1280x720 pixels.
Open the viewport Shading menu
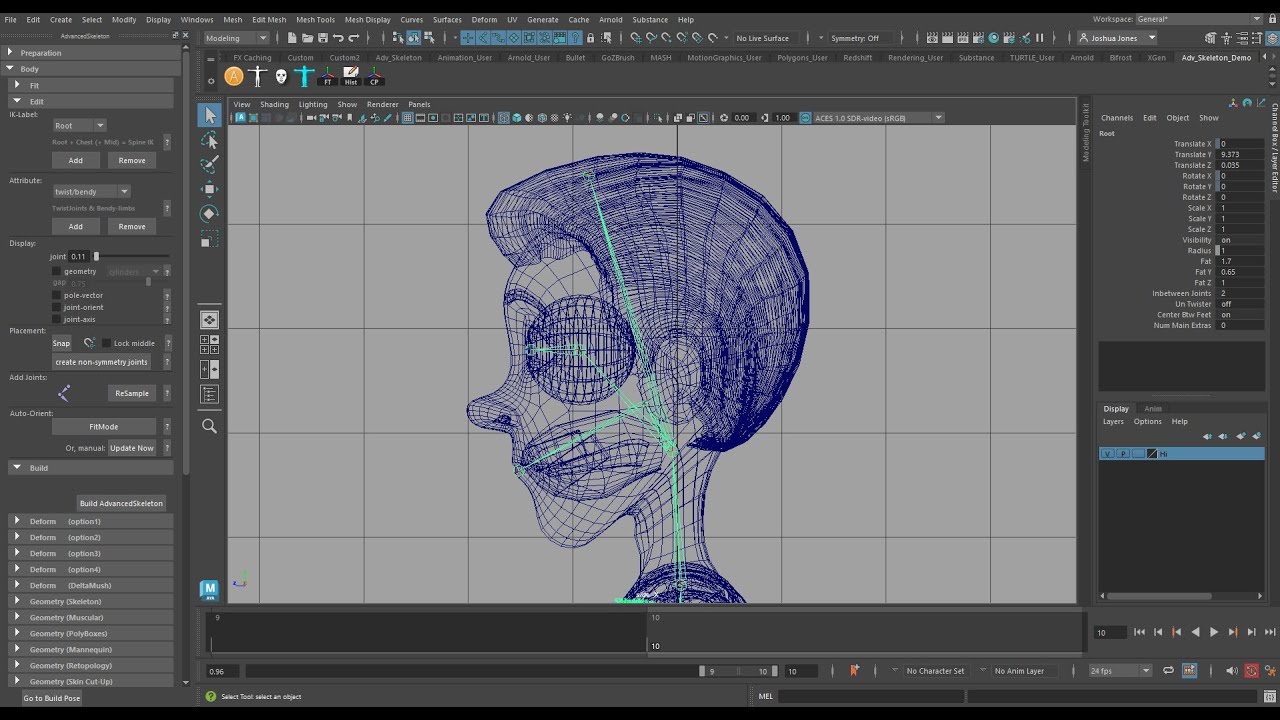(x=274, y=104)
